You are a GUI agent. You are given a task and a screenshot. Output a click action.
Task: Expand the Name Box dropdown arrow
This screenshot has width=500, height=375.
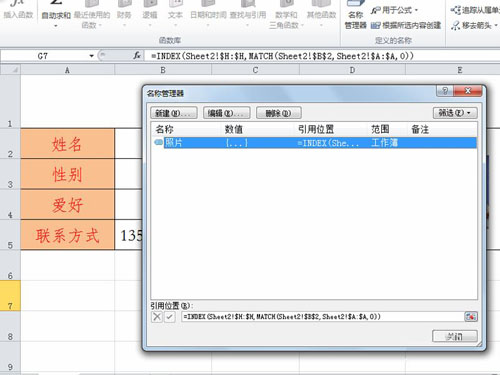click(91, 56)
